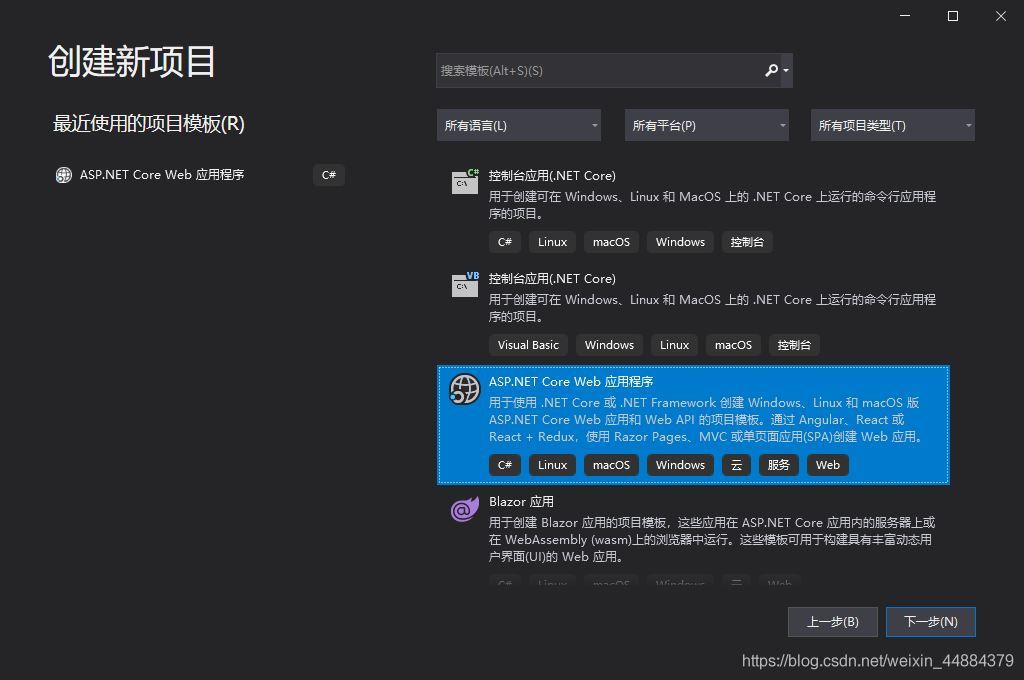Open the 所有平台 platform filter dropdown

[707, 125]
